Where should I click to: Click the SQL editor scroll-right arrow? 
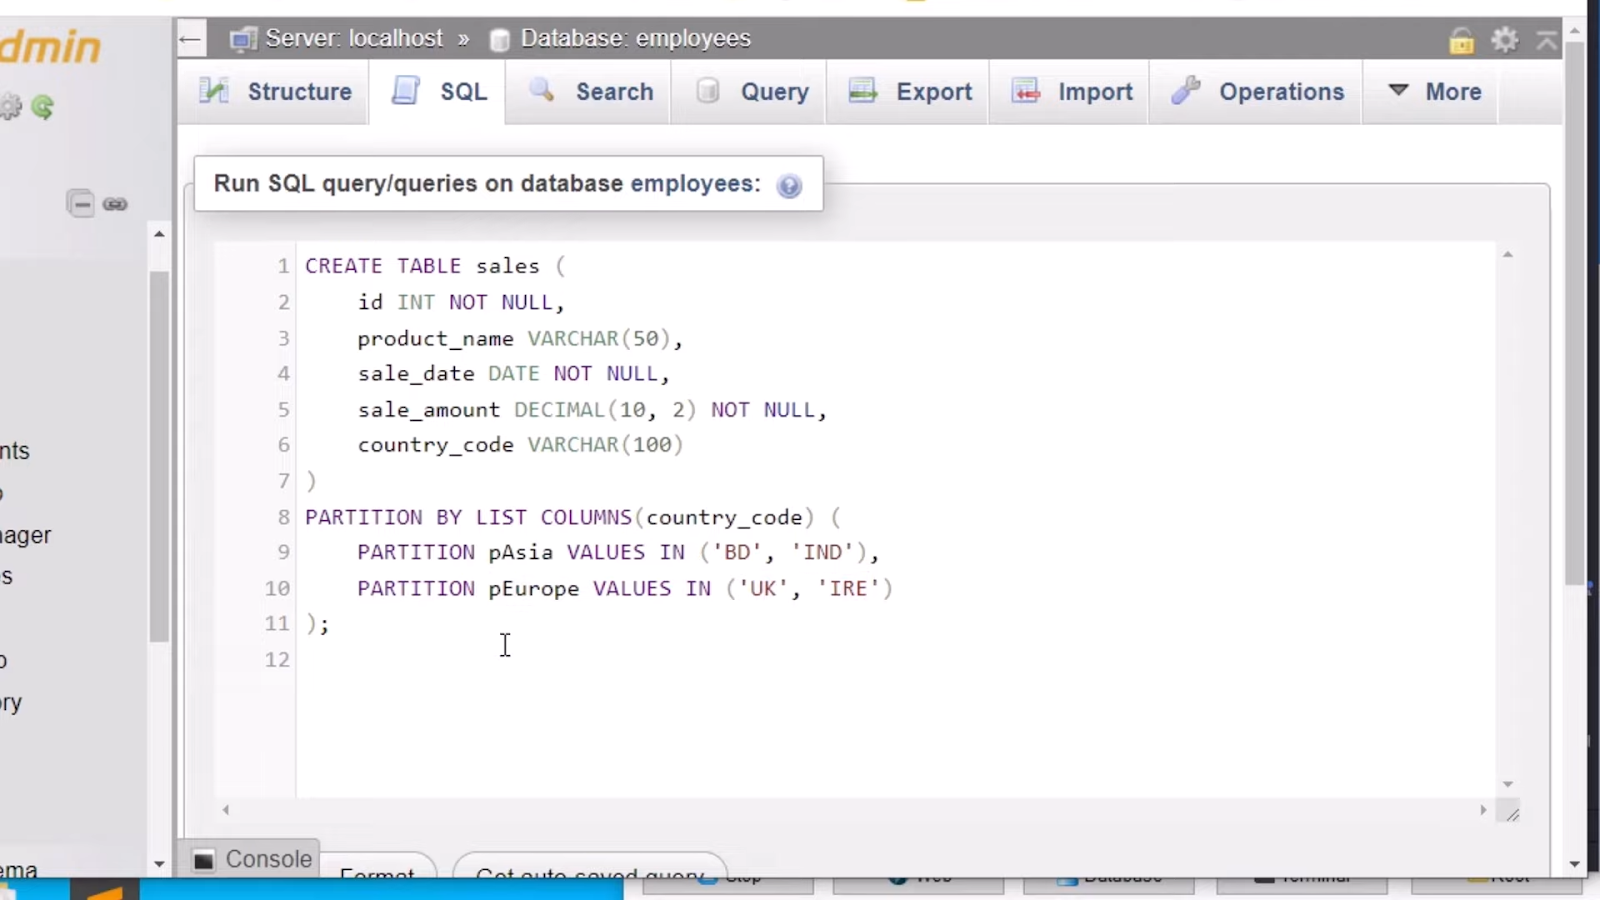[1483, 810]
